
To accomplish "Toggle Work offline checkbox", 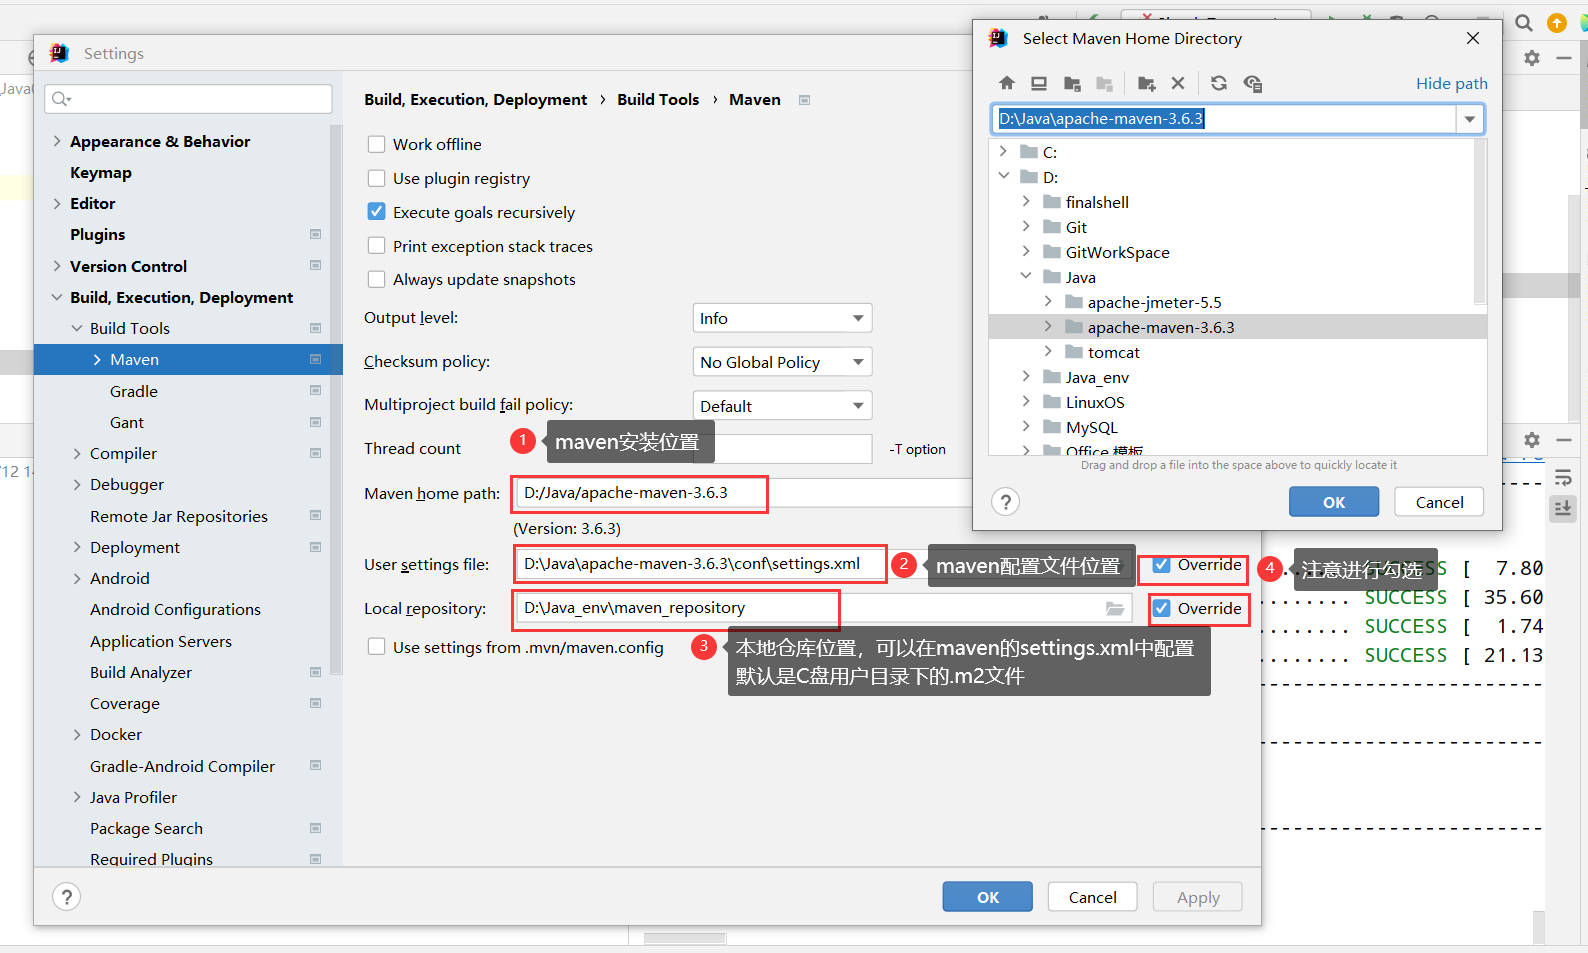I will pos(376,144).
